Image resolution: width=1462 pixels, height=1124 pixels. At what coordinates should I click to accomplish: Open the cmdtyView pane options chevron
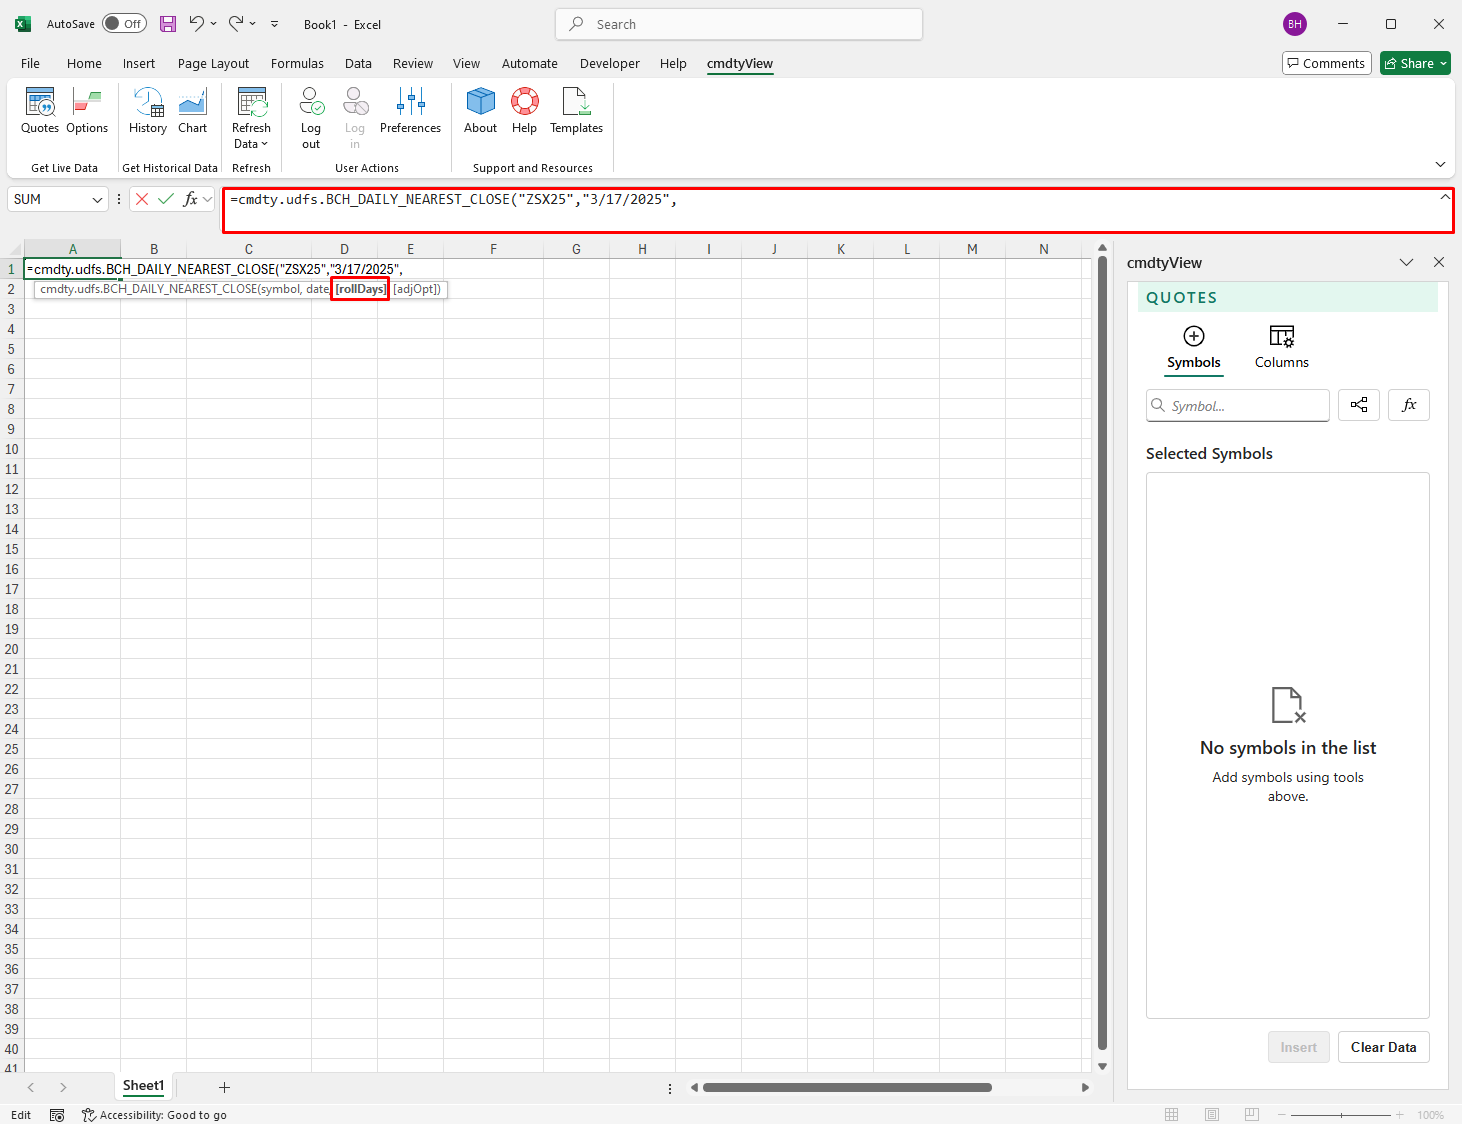pos(1407,262)
